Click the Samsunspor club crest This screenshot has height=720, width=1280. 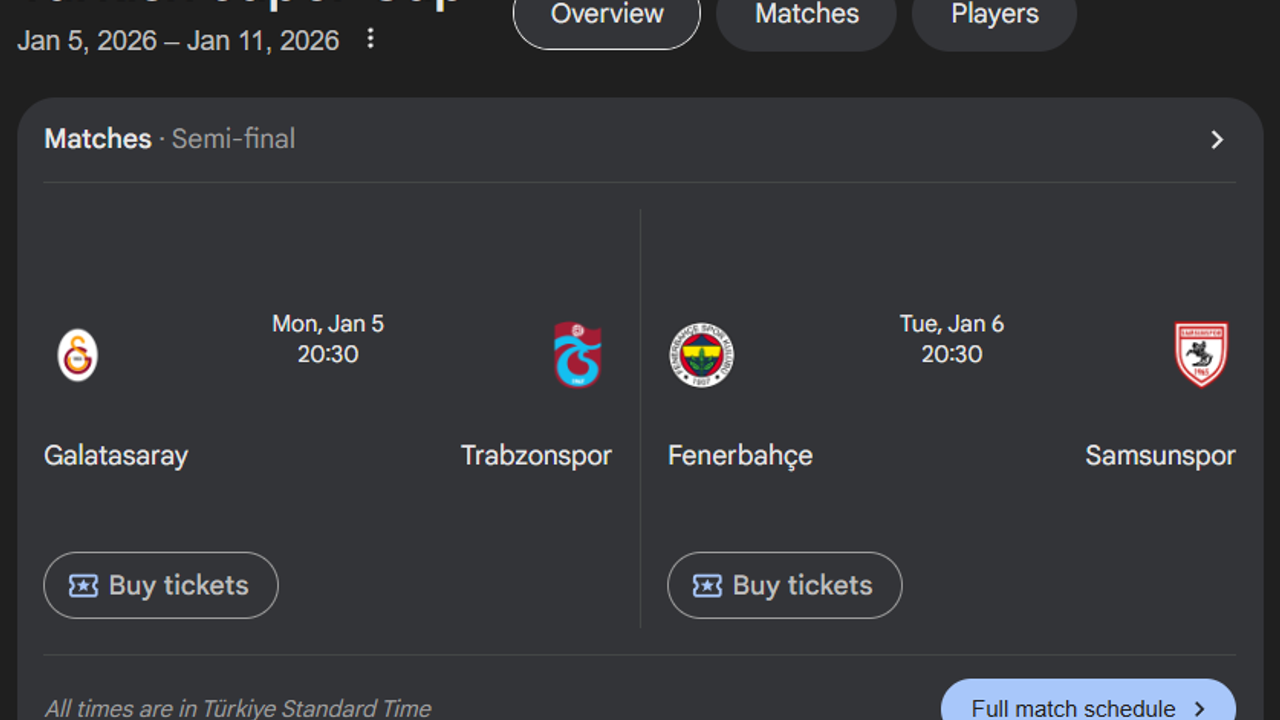1201,355
